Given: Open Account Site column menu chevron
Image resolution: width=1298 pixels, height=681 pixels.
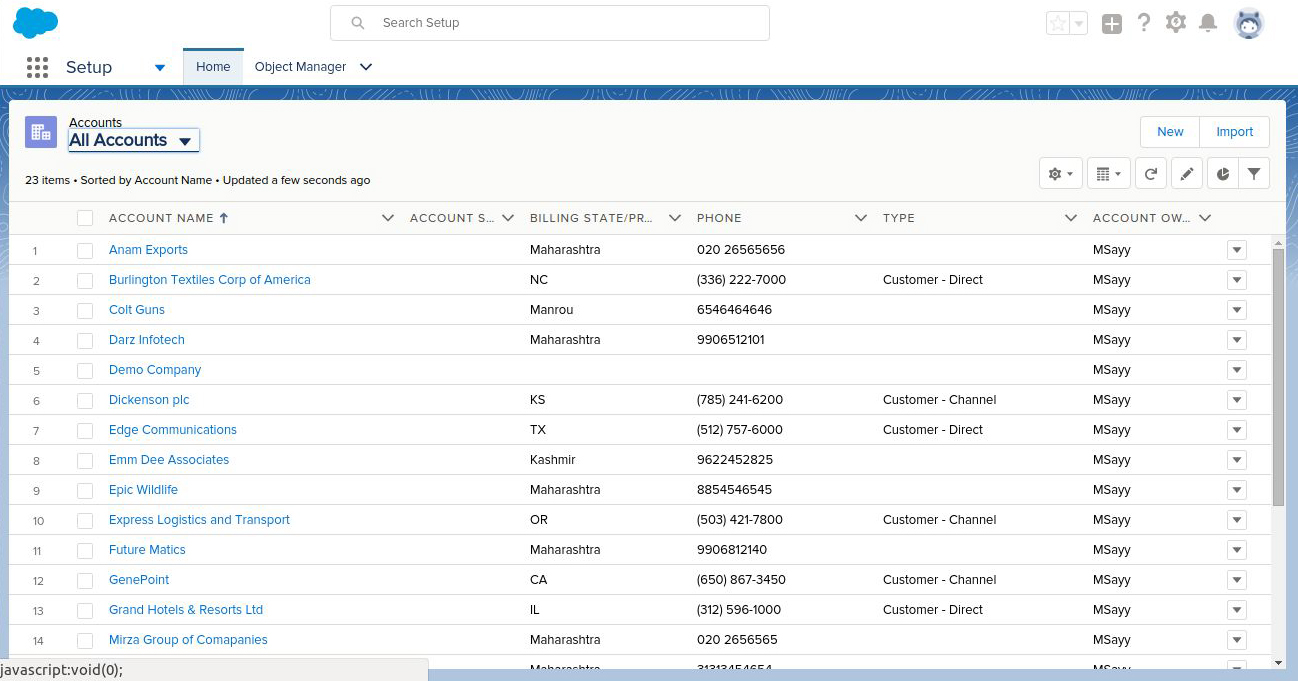Looking at the screenshot, I should pos(508,218).
